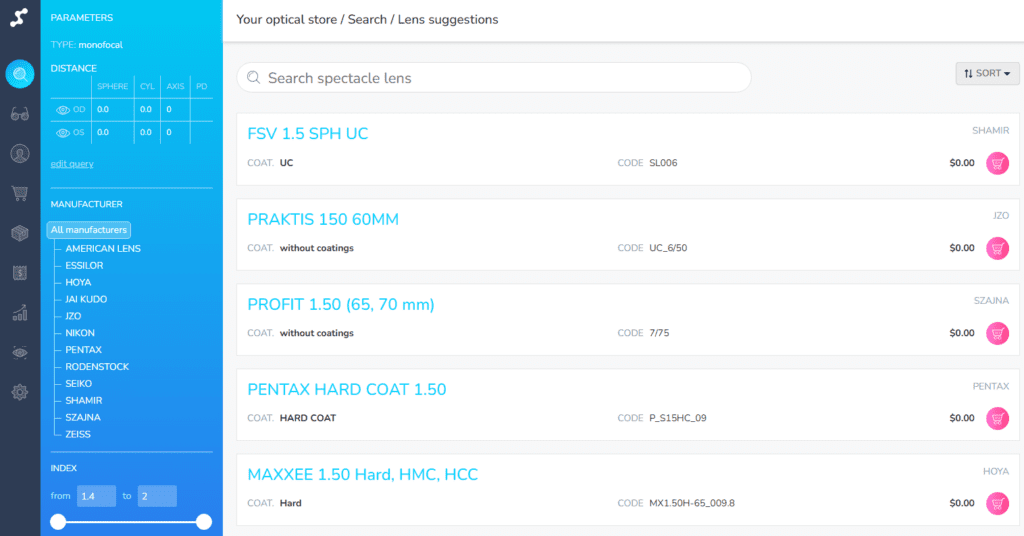Open the glasses frames section
Image resolution: width=1024 pixels, height=536 pixels.
click(x=20, y=114)
